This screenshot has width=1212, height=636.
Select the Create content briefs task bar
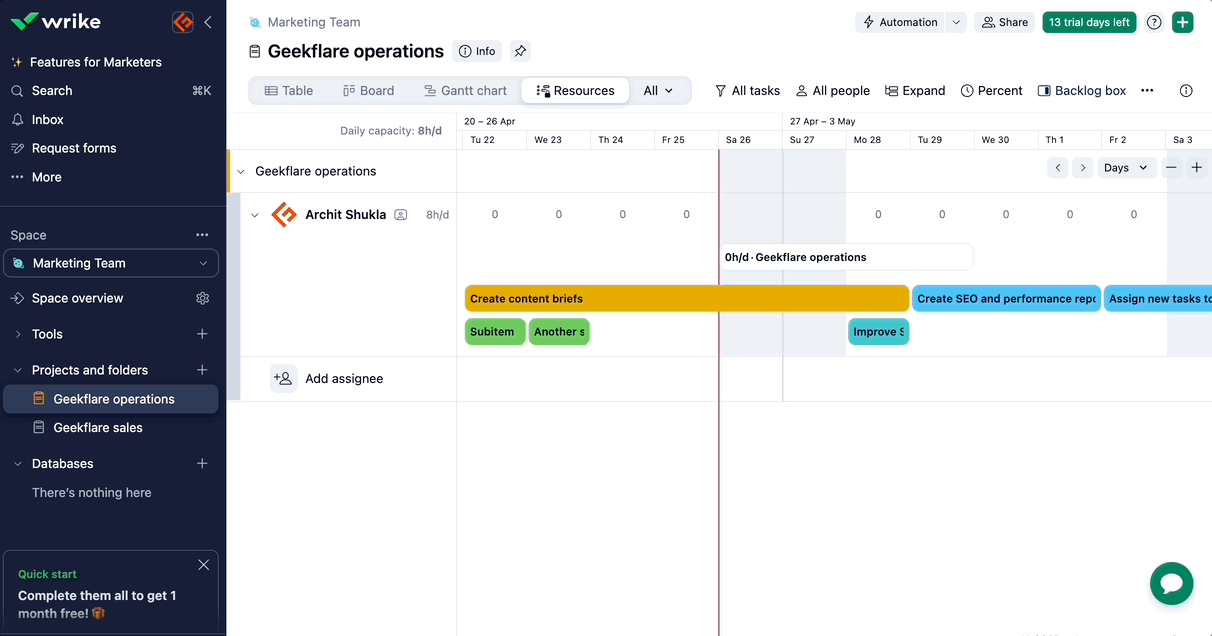point(686,298)
